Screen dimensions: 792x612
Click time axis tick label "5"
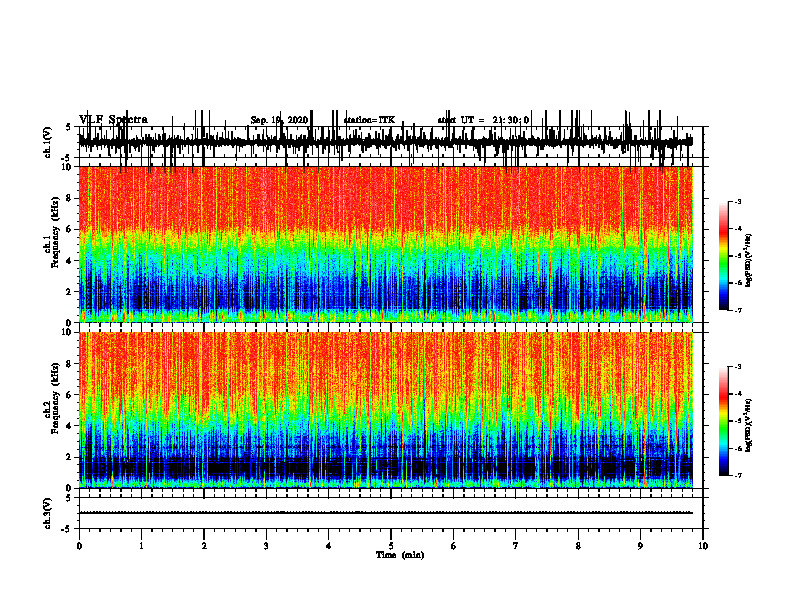391,546
